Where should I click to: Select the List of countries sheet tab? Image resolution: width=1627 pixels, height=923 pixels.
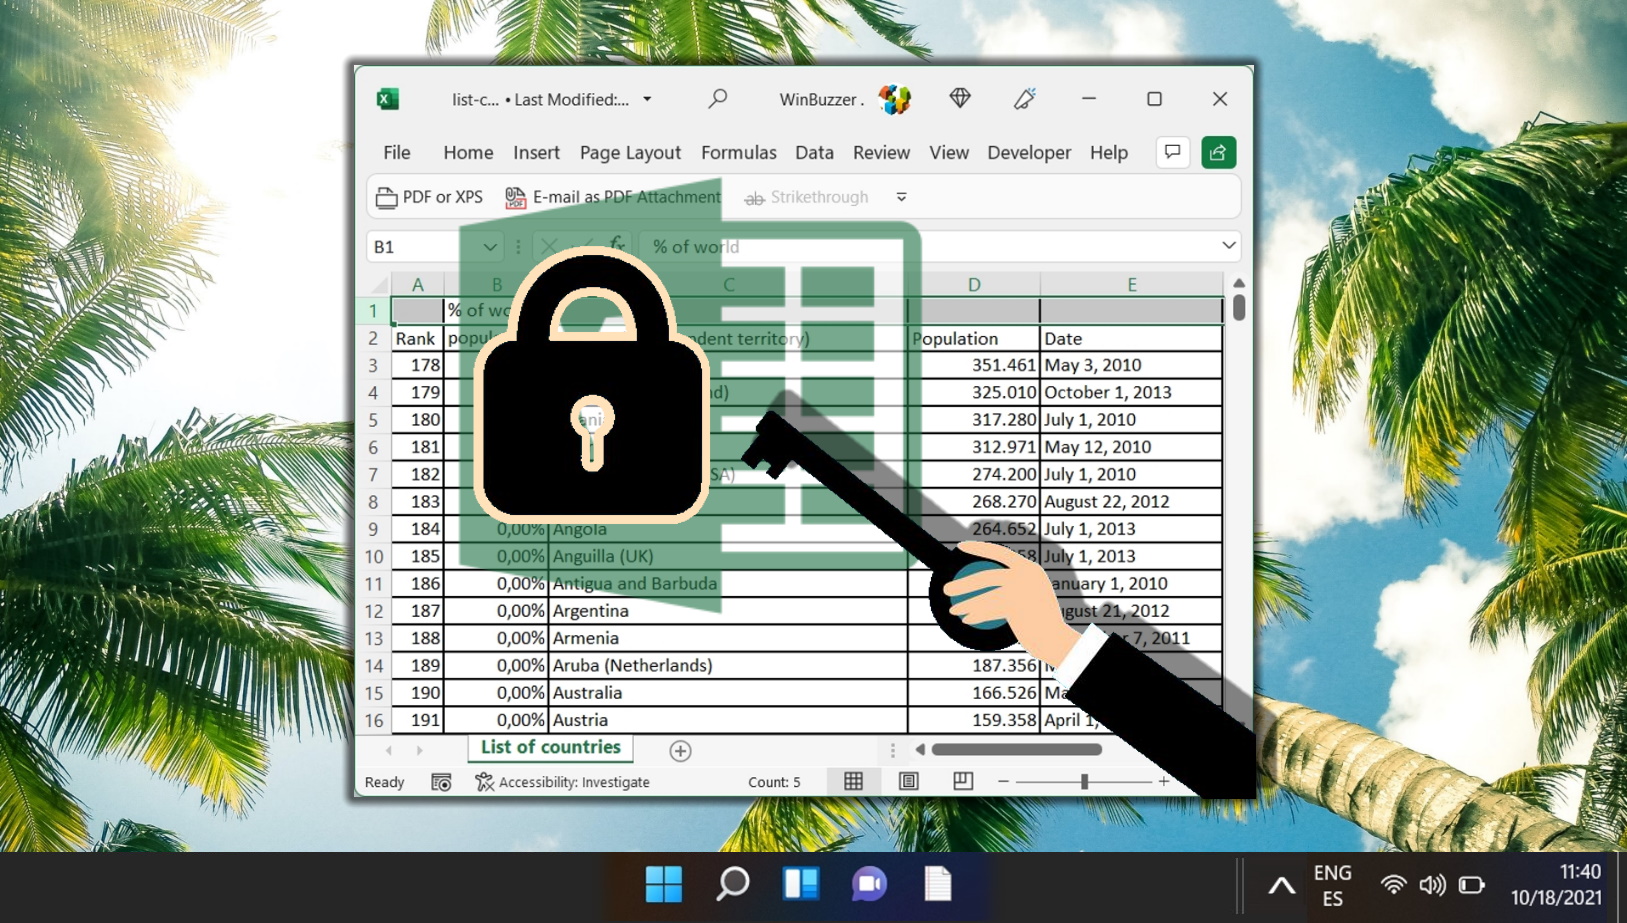550,748
